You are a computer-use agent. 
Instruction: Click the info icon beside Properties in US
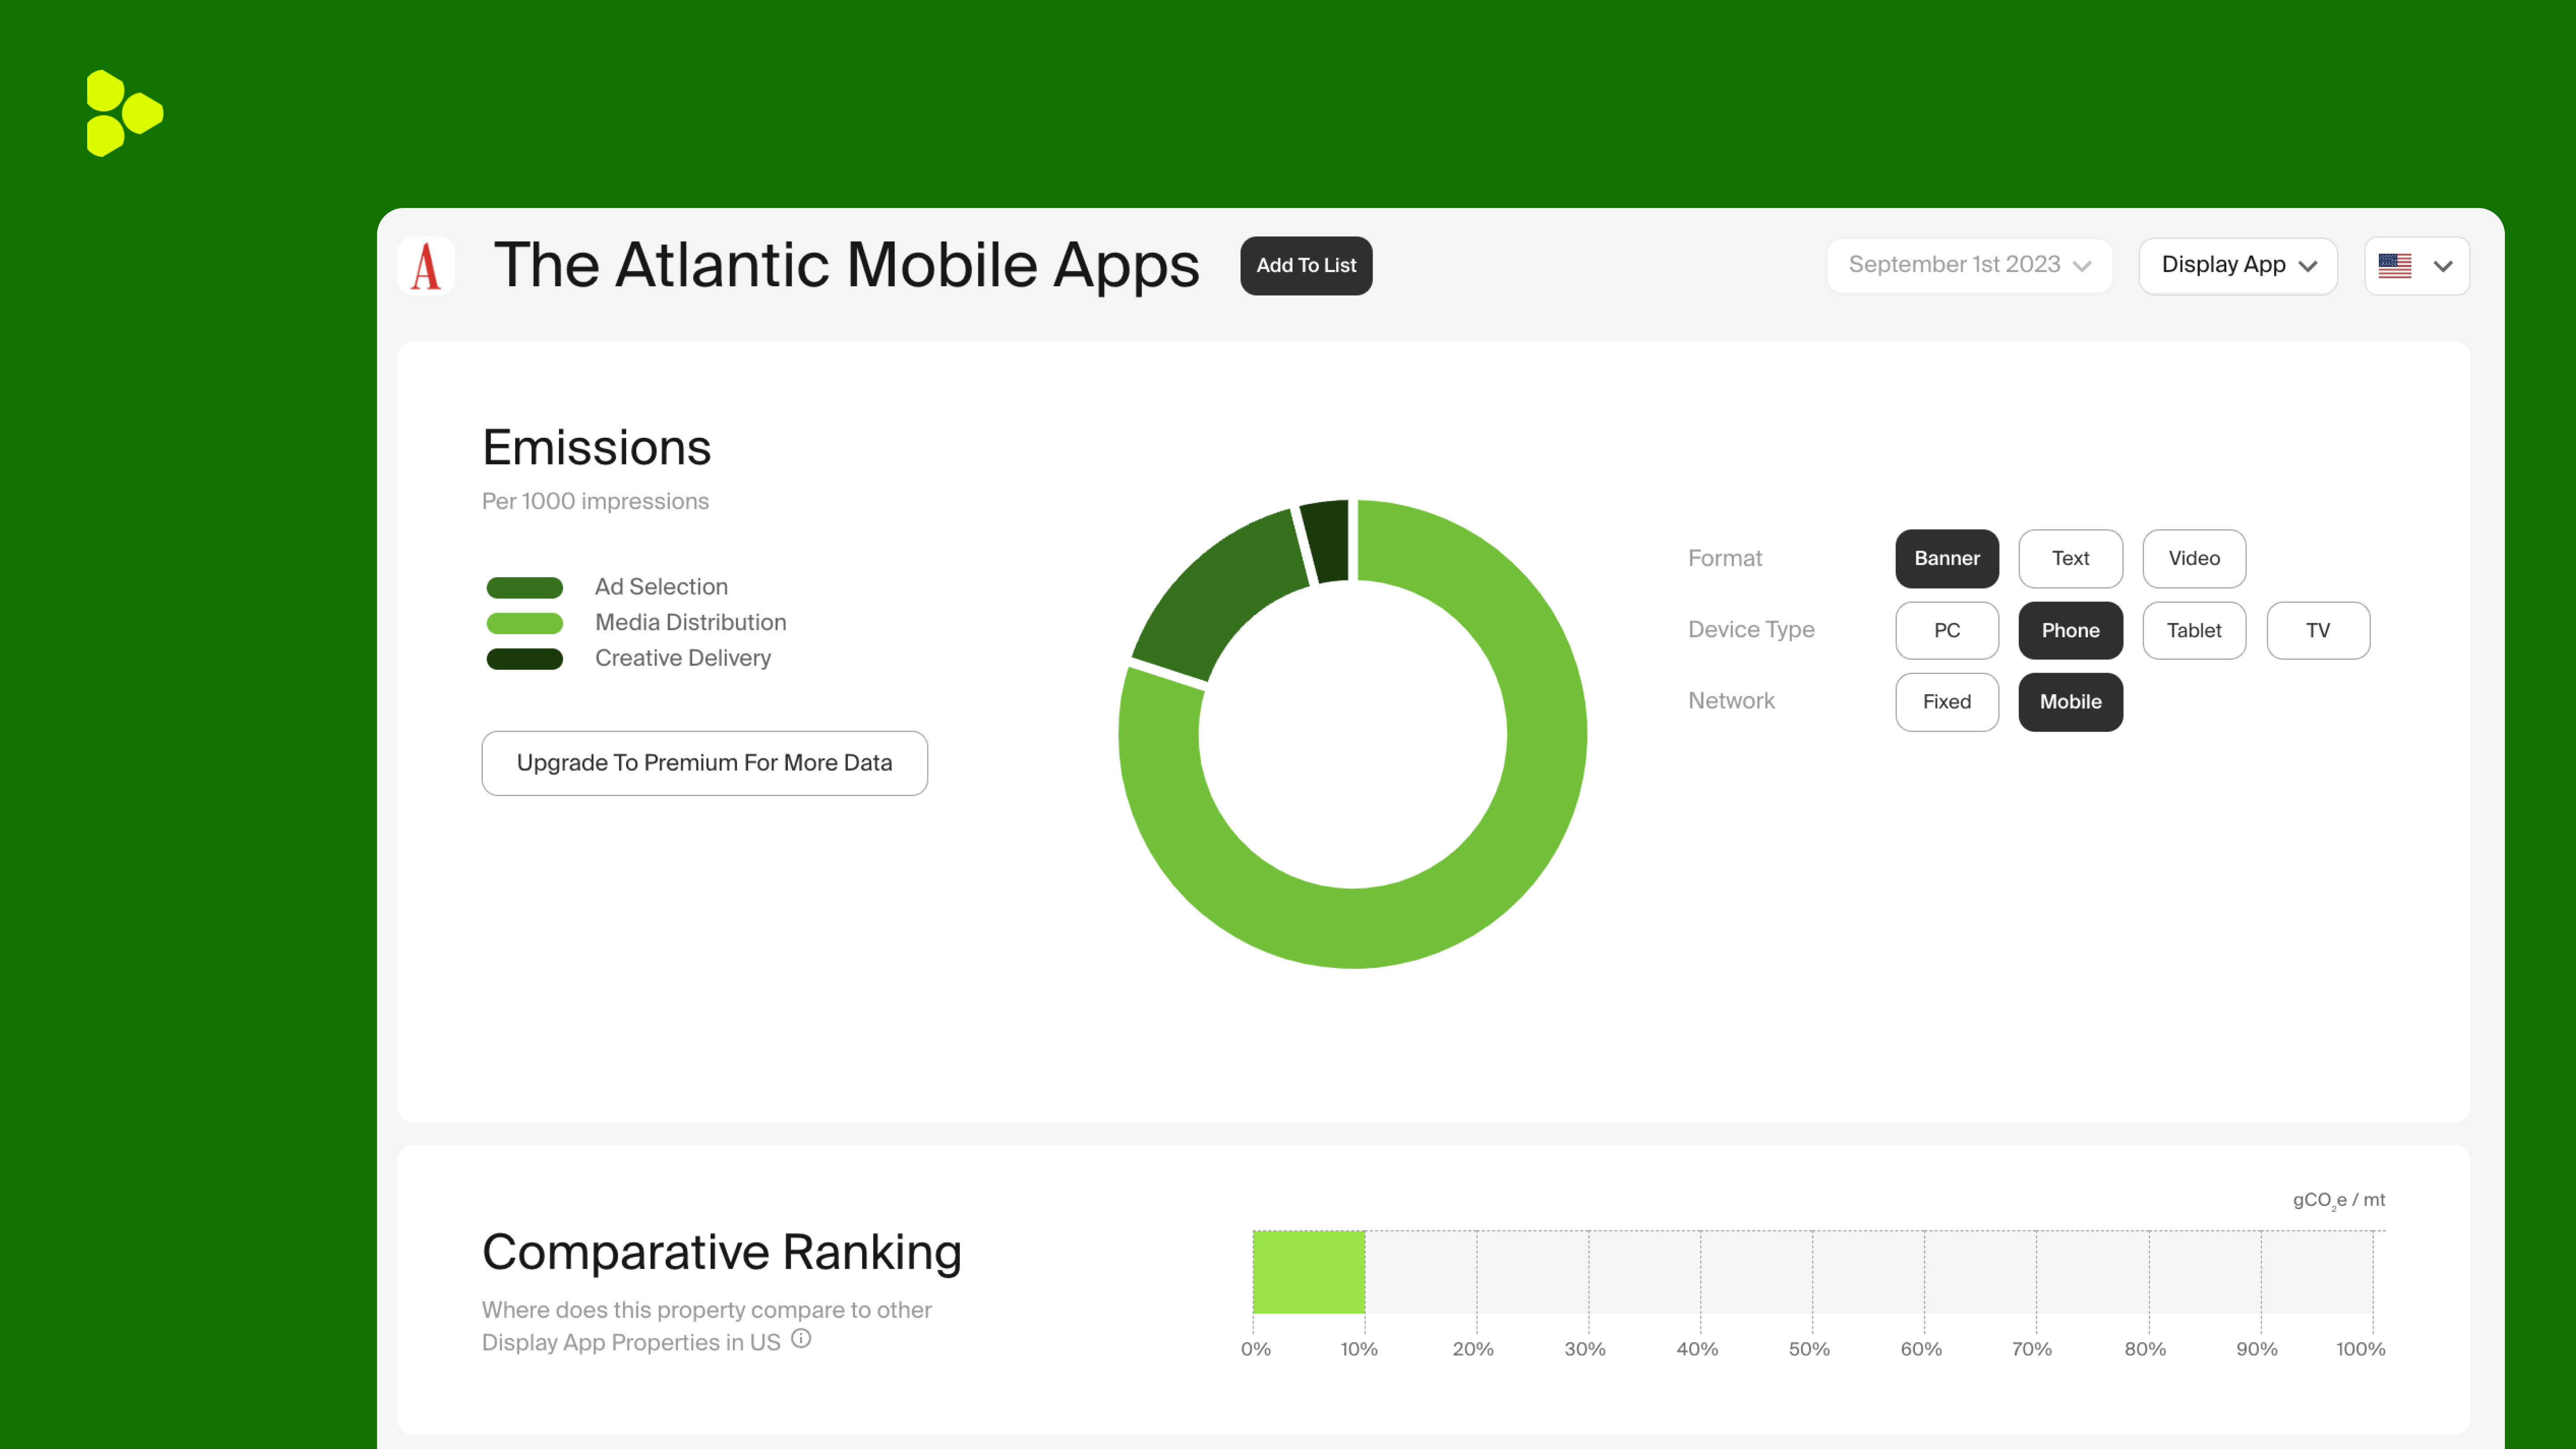801,1338
